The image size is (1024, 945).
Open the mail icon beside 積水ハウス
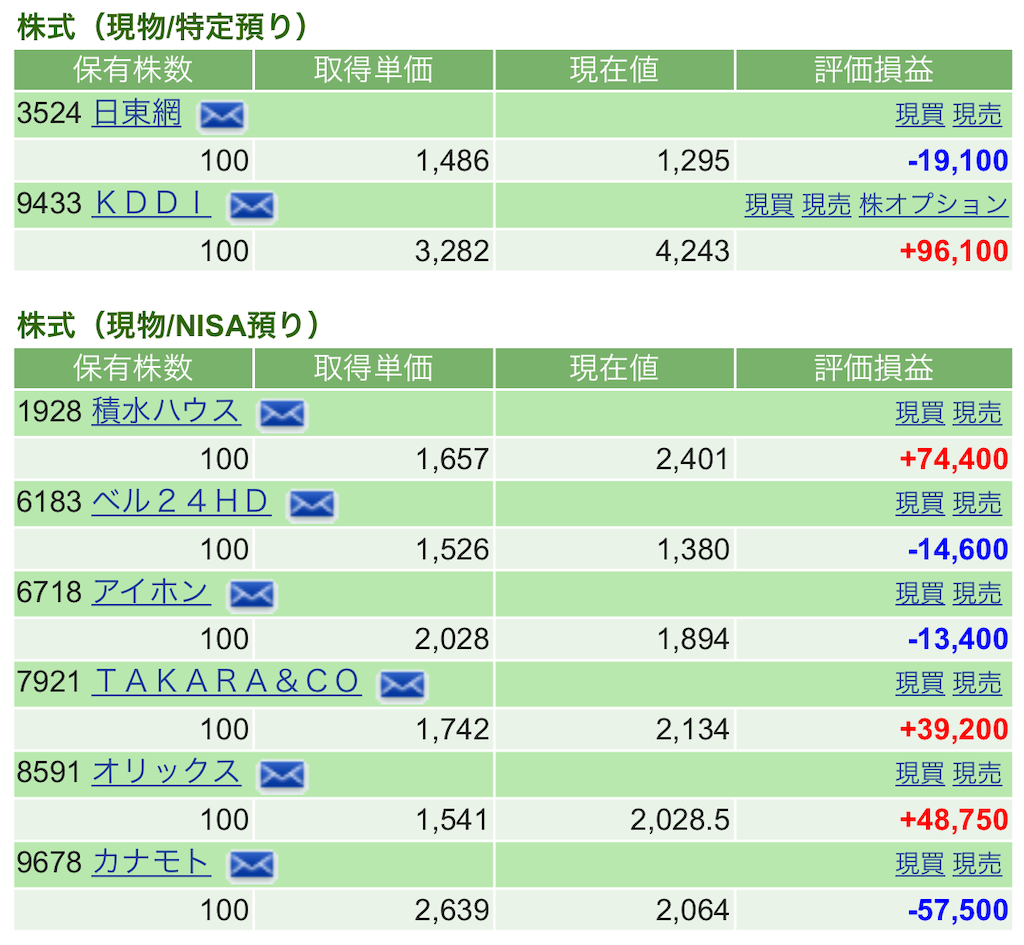click(x=282, y=415)
